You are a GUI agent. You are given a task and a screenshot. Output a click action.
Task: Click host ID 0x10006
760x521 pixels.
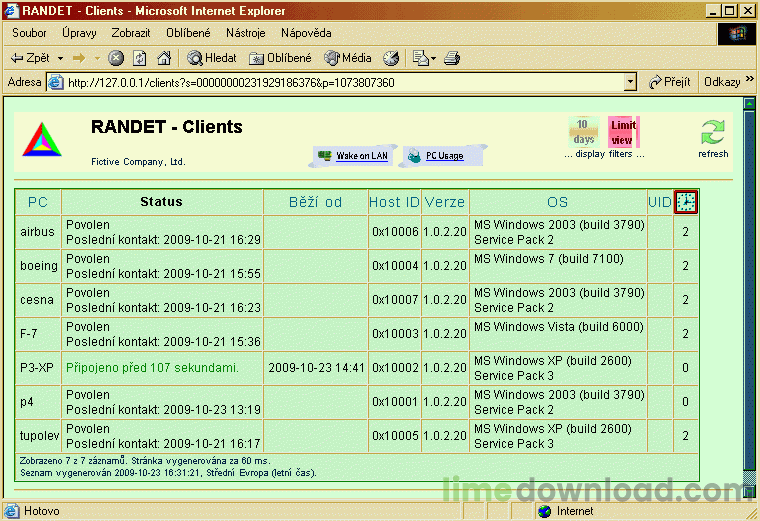pos(395,232)
